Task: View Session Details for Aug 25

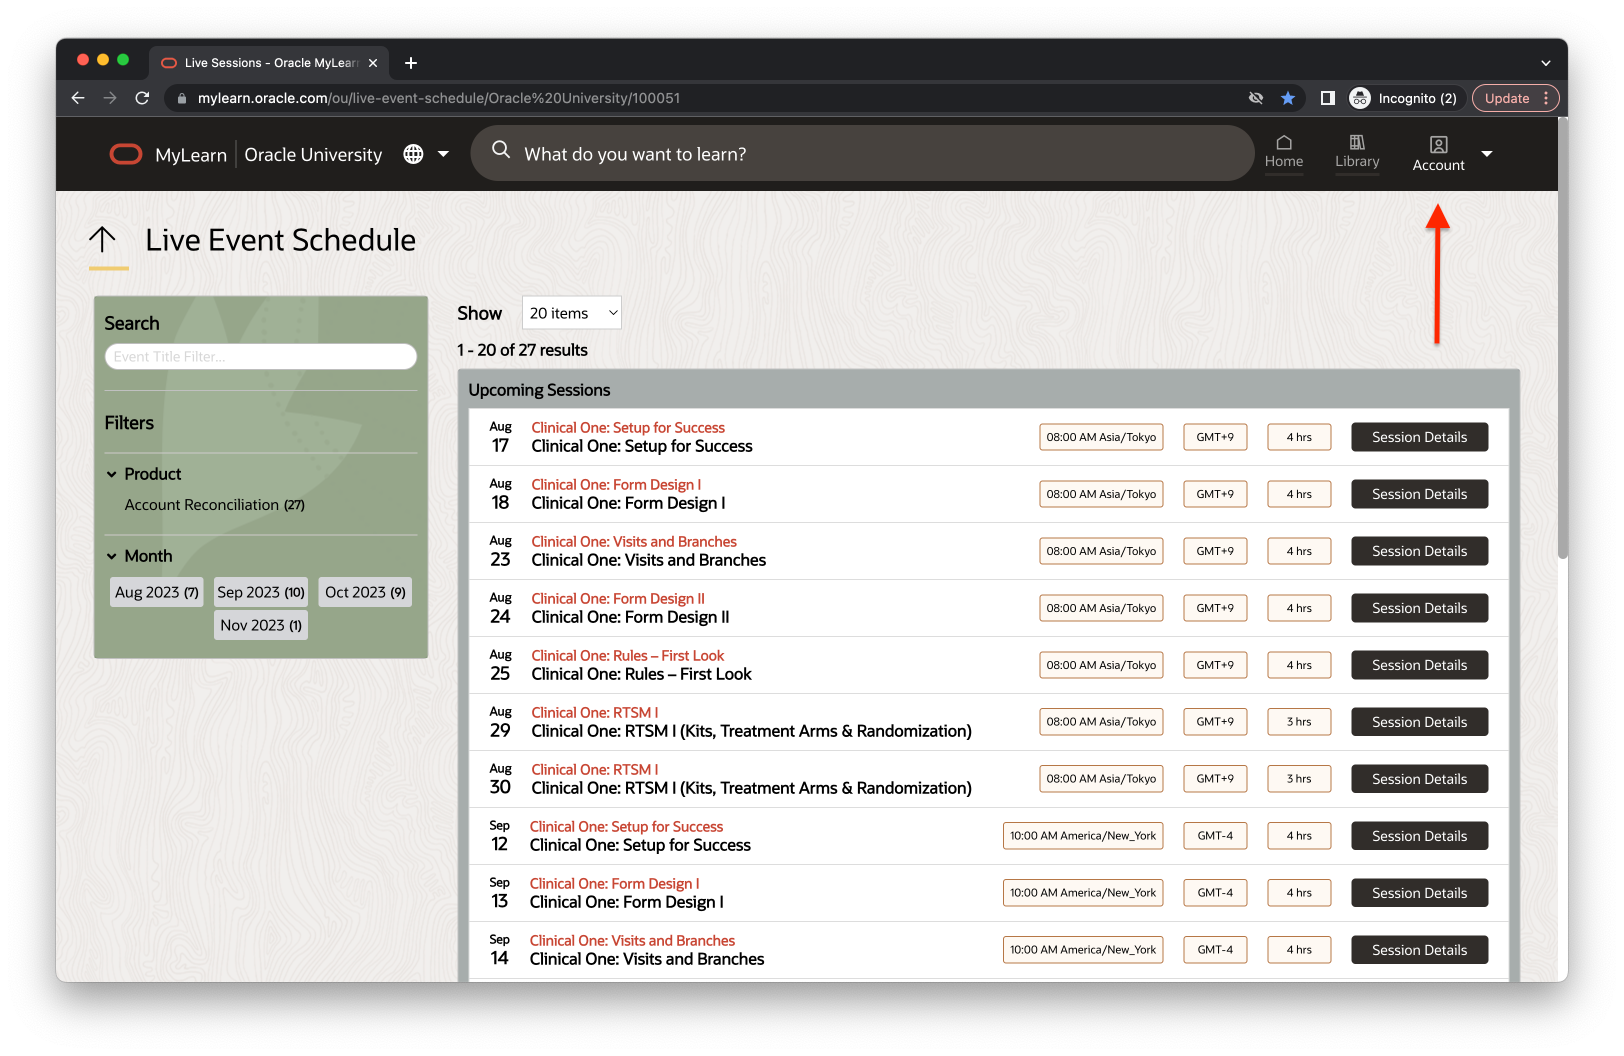Action: click(1419, 665)
